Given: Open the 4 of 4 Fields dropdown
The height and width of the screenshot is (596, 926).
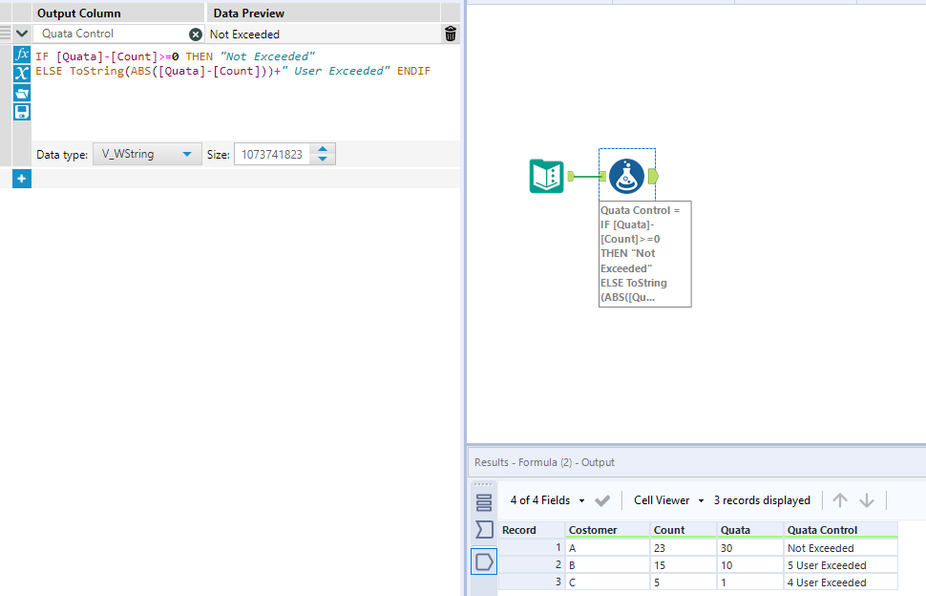Looking at the screenshot, I should point(547,500).
